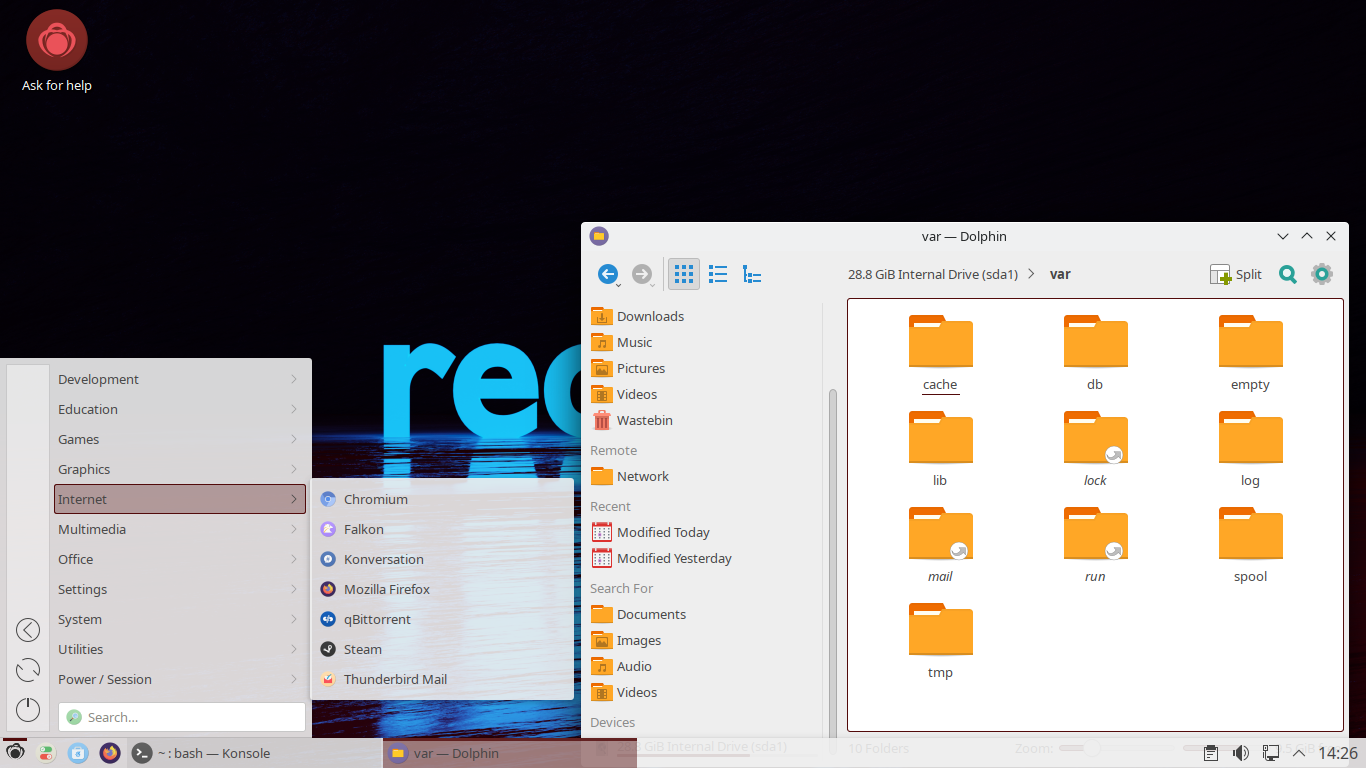Open the Settings category in application menu
1366x768 pixels.
click(180, 589)
